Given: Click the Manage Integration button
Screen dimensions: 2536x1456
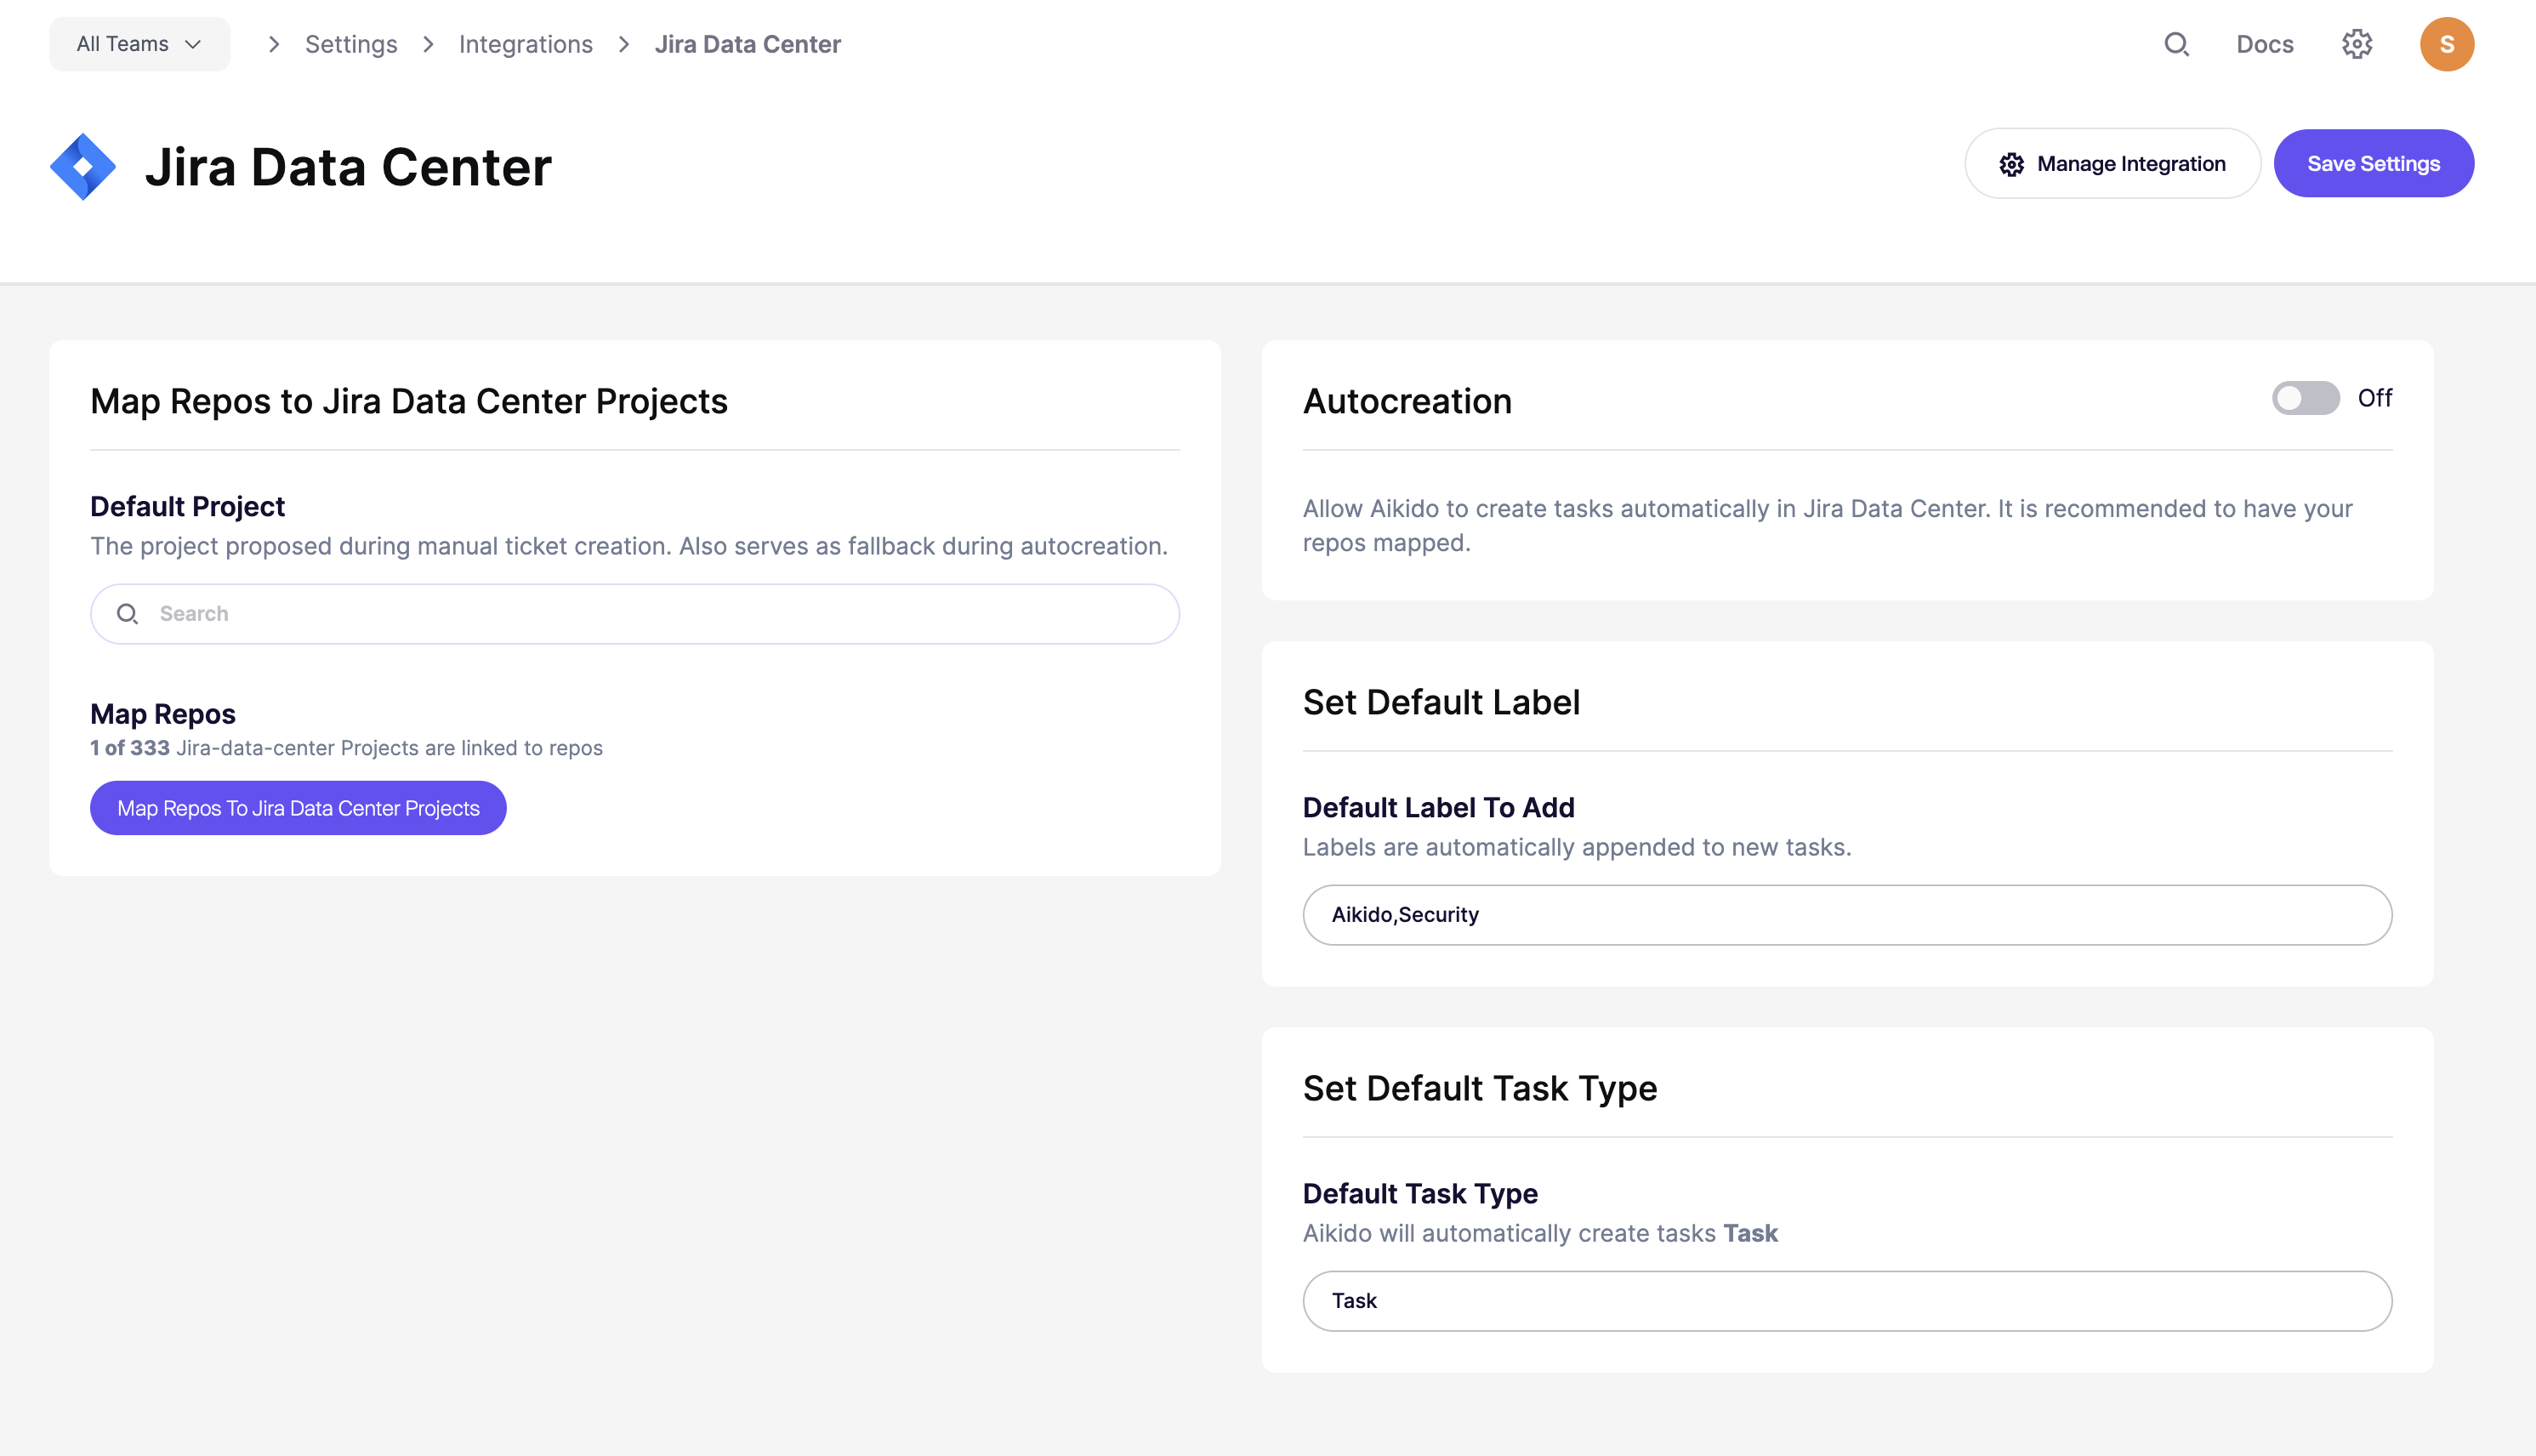Looking at the screenshot, I should [x=2112, y=163].
